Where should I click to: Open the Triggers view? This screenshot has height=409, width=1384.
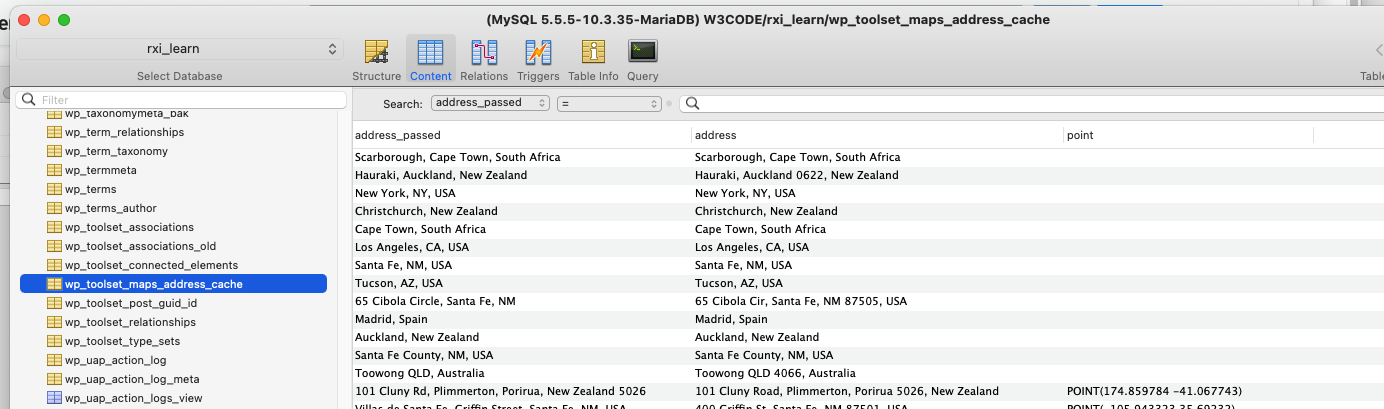pyautogui.click(x=538, y=59)
